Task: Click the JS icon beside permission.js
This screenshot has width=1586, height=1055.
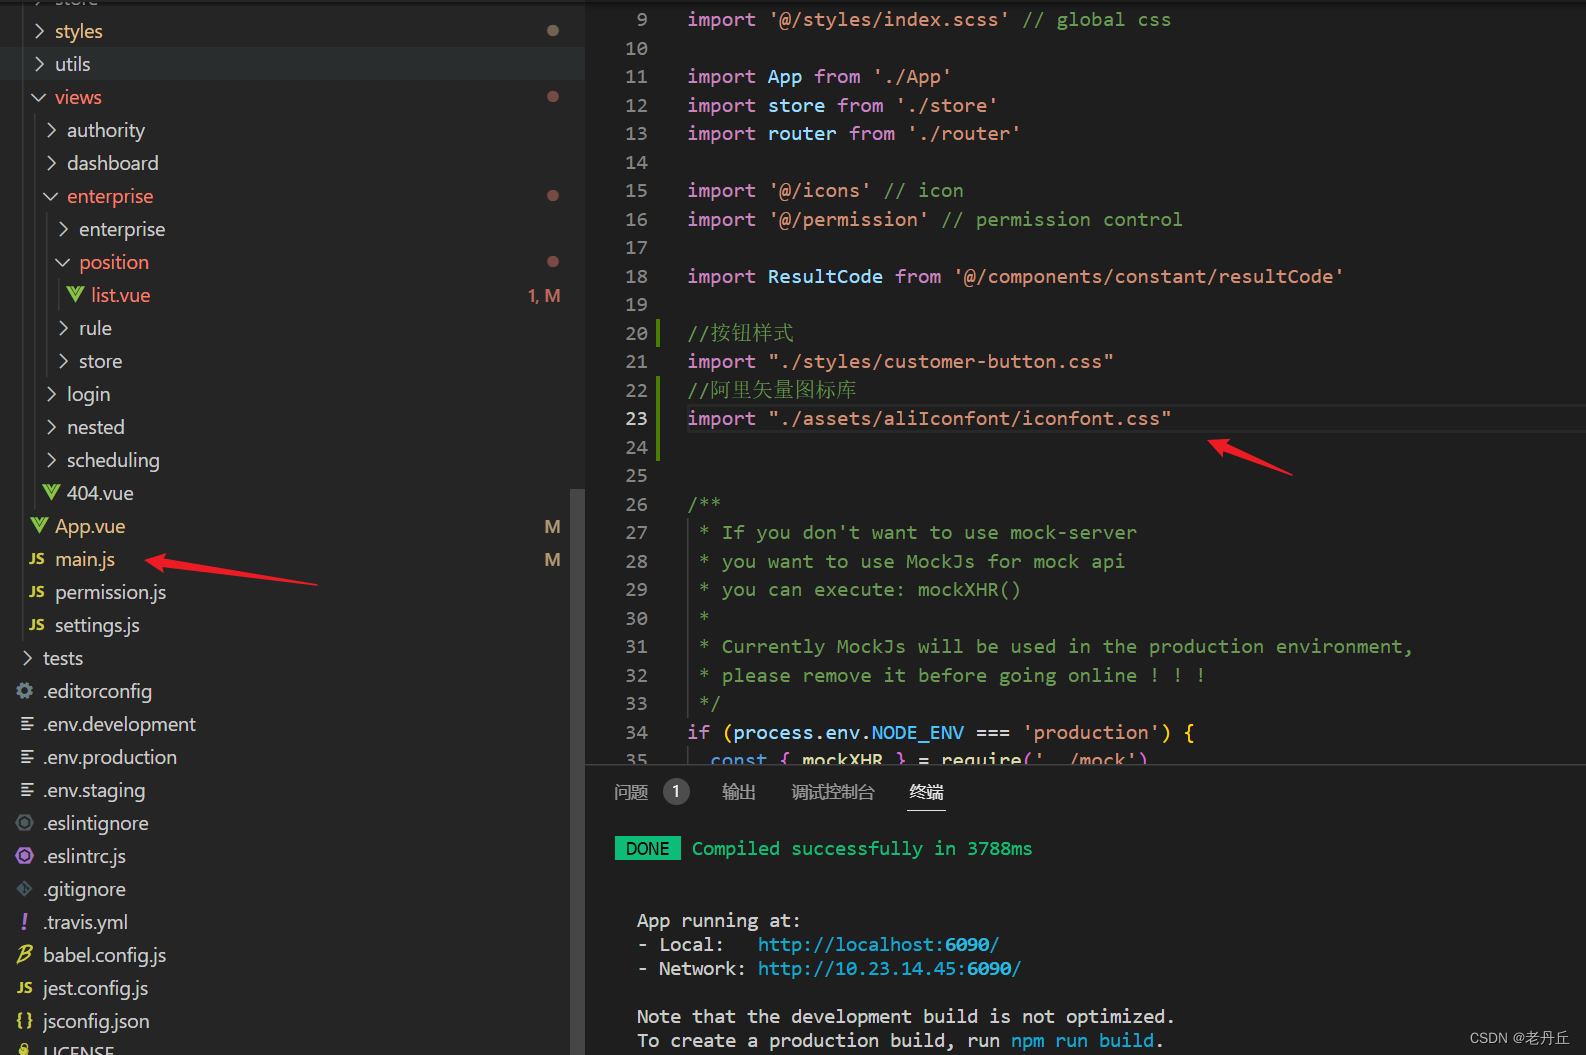Action: pyautogui.click(x=37, y=592)
